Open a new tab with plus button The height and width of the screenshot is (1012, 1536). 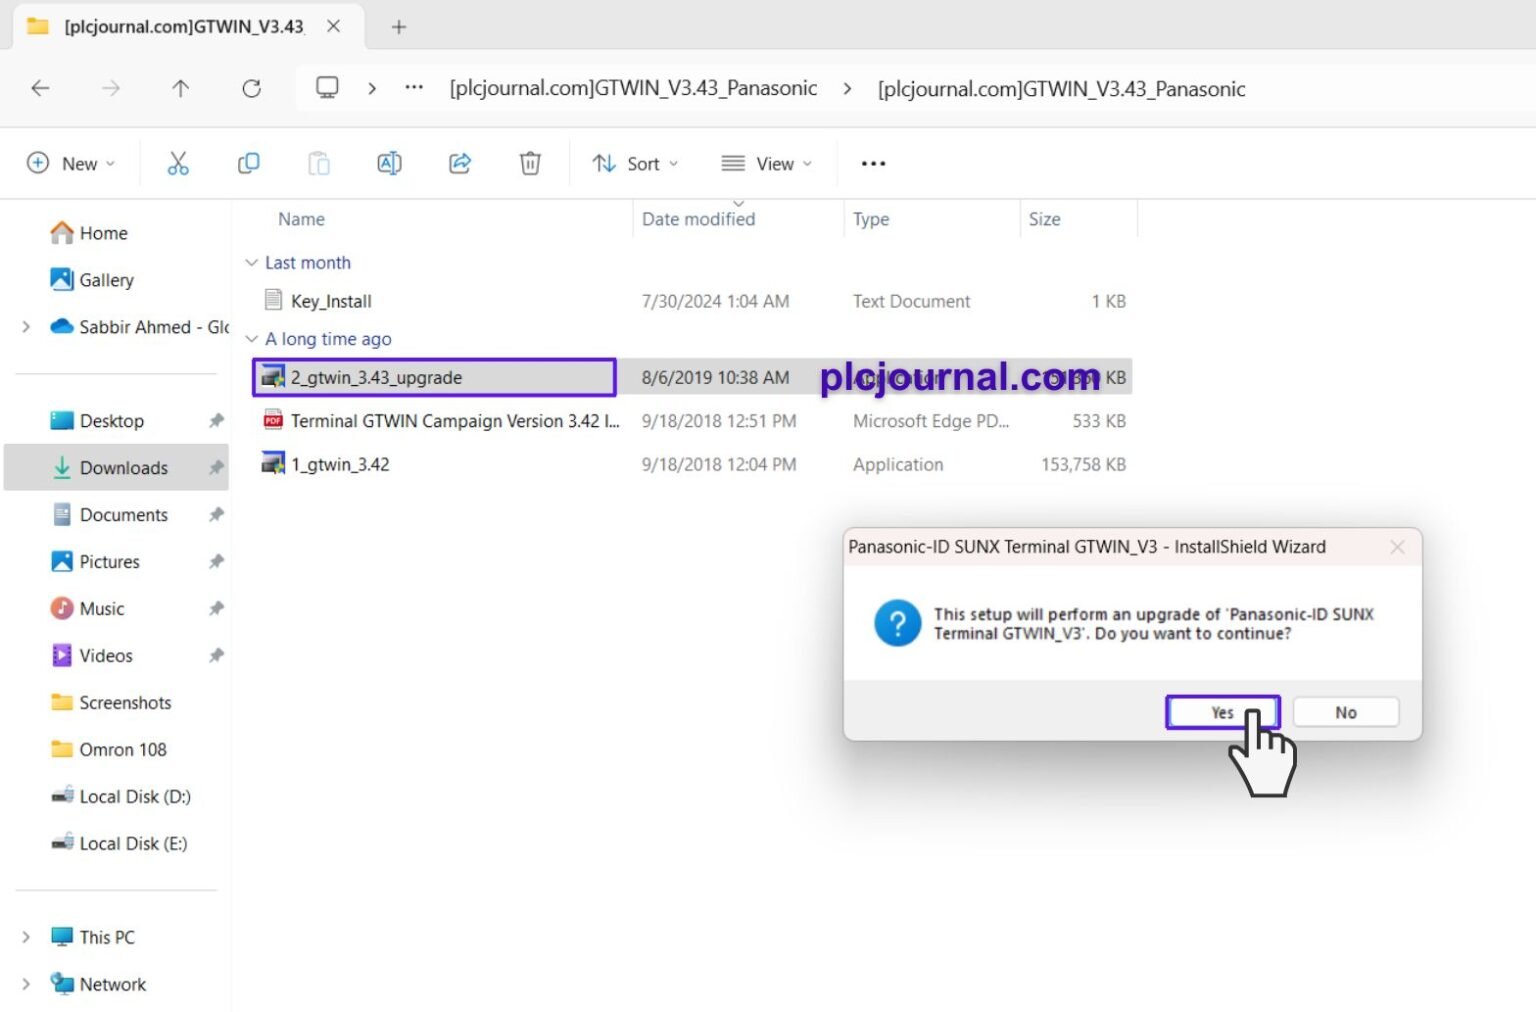click(x=398, y=27)
